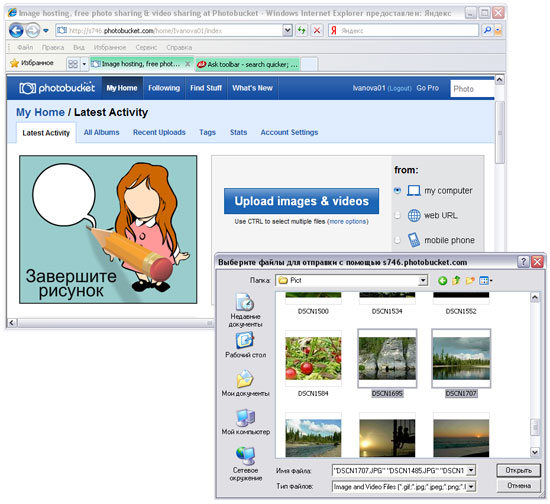This screenshot has width=550, height=504.
Task: Click the Yandex search box
Action: 403,31
